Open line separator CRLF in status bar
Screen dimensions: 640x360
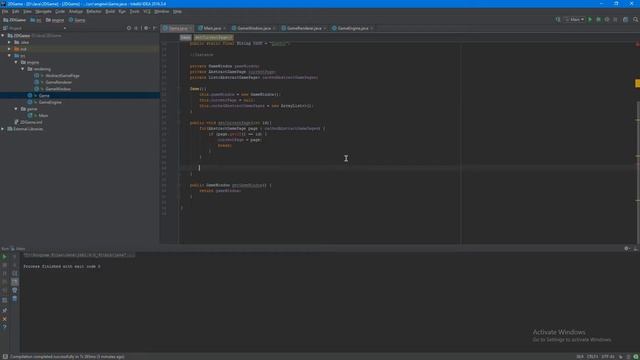click(592, 357)
